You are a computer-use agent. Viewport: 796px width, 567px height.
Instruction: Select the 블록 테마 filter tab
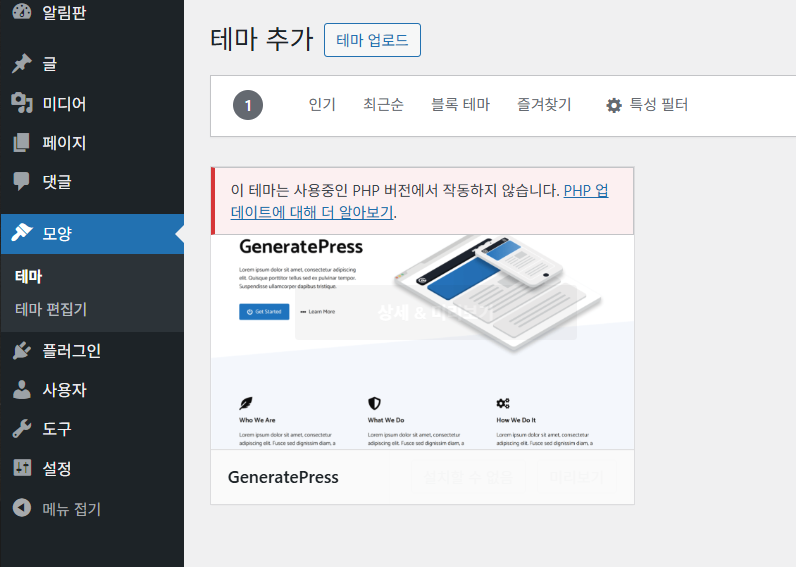(x=460, y=105)
